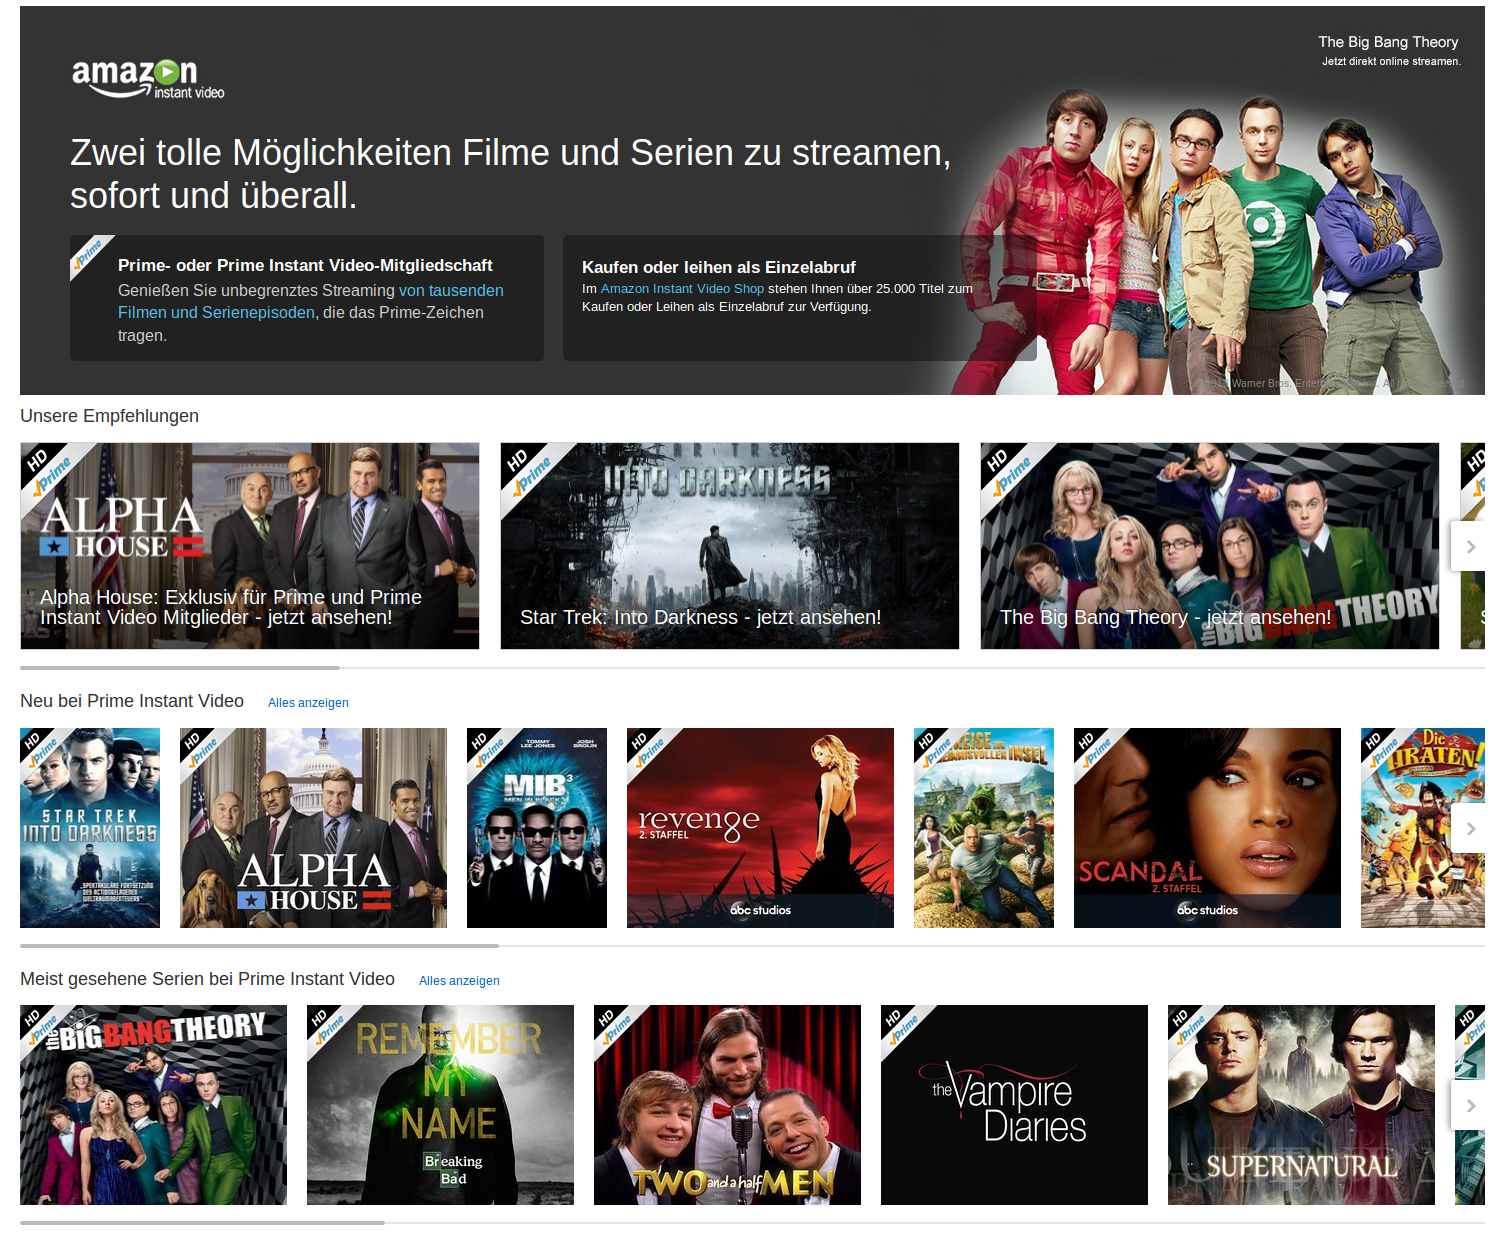Click 'Alles anzeigen' next to Meist gesehene Serien
The image size is (1505, 1234).
pos(459,981)
